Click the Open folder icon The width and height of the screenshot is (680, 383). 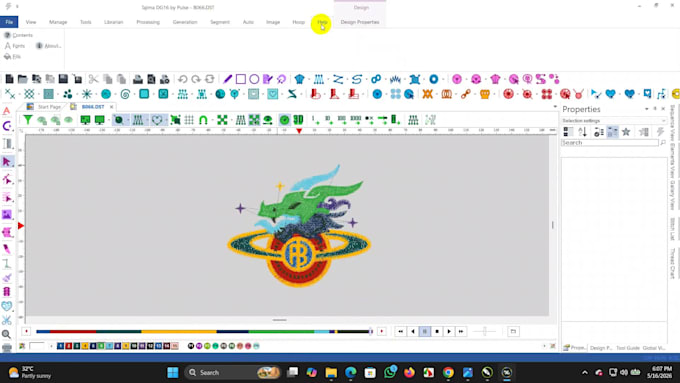pos(23,79)
